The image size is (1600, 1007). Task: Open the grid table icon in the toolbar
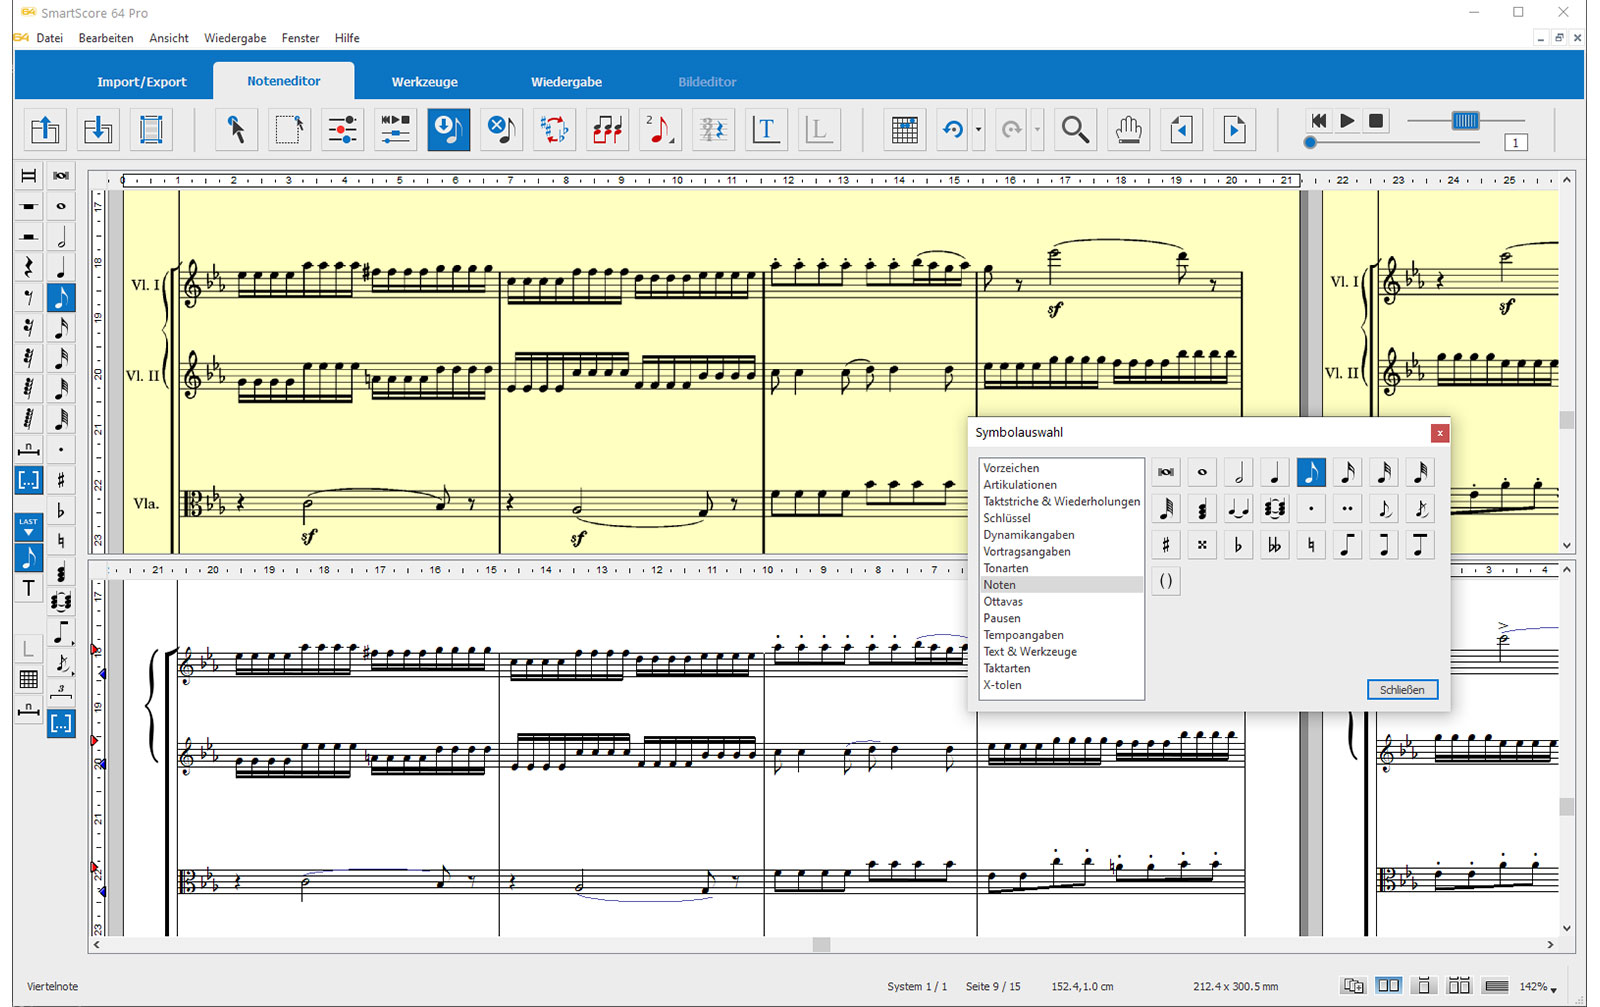click(x=905, y=130)
